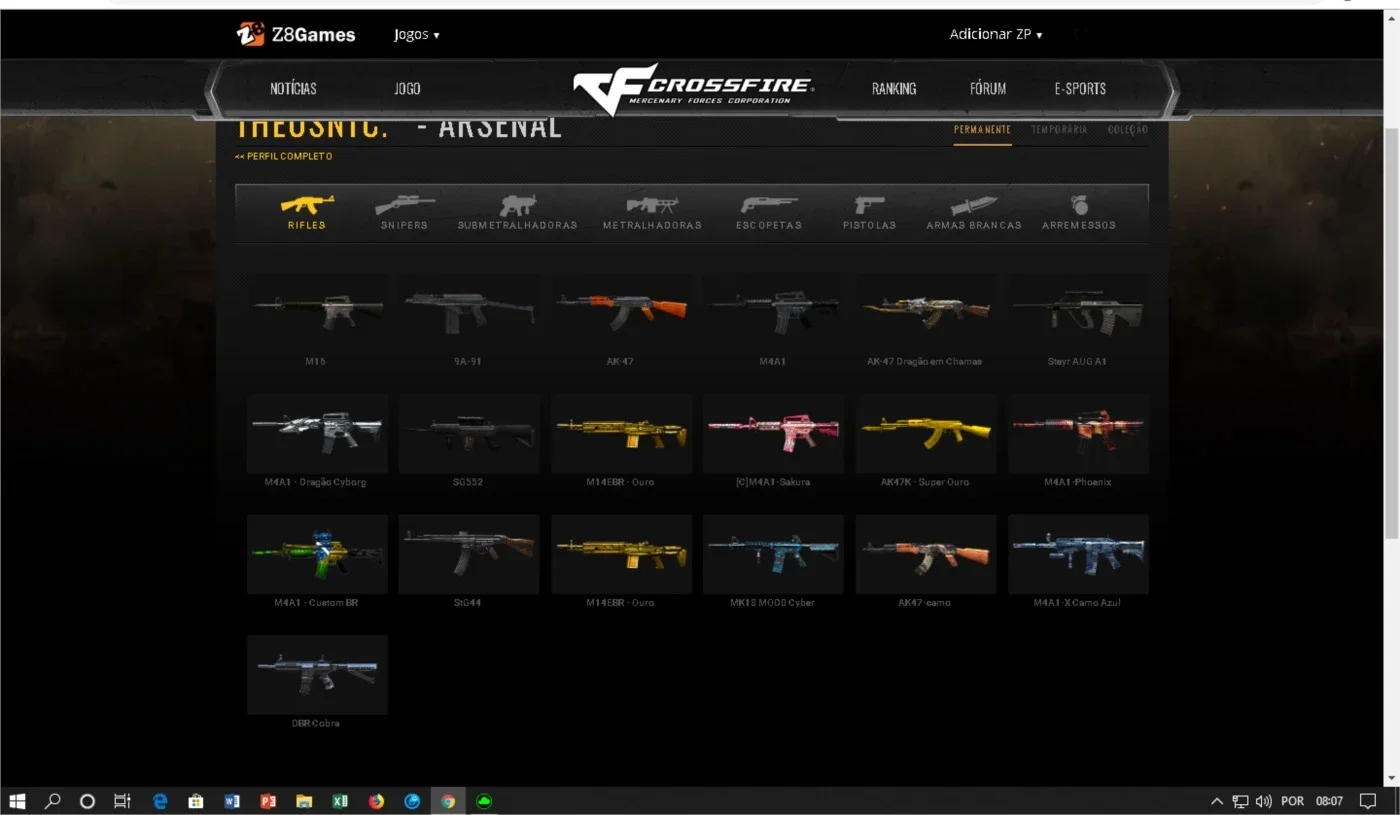The width and height of the screenshot is (1400, 815).
Task: Open the green cloud app in the taskbar
Action: (x=484, y=801)
